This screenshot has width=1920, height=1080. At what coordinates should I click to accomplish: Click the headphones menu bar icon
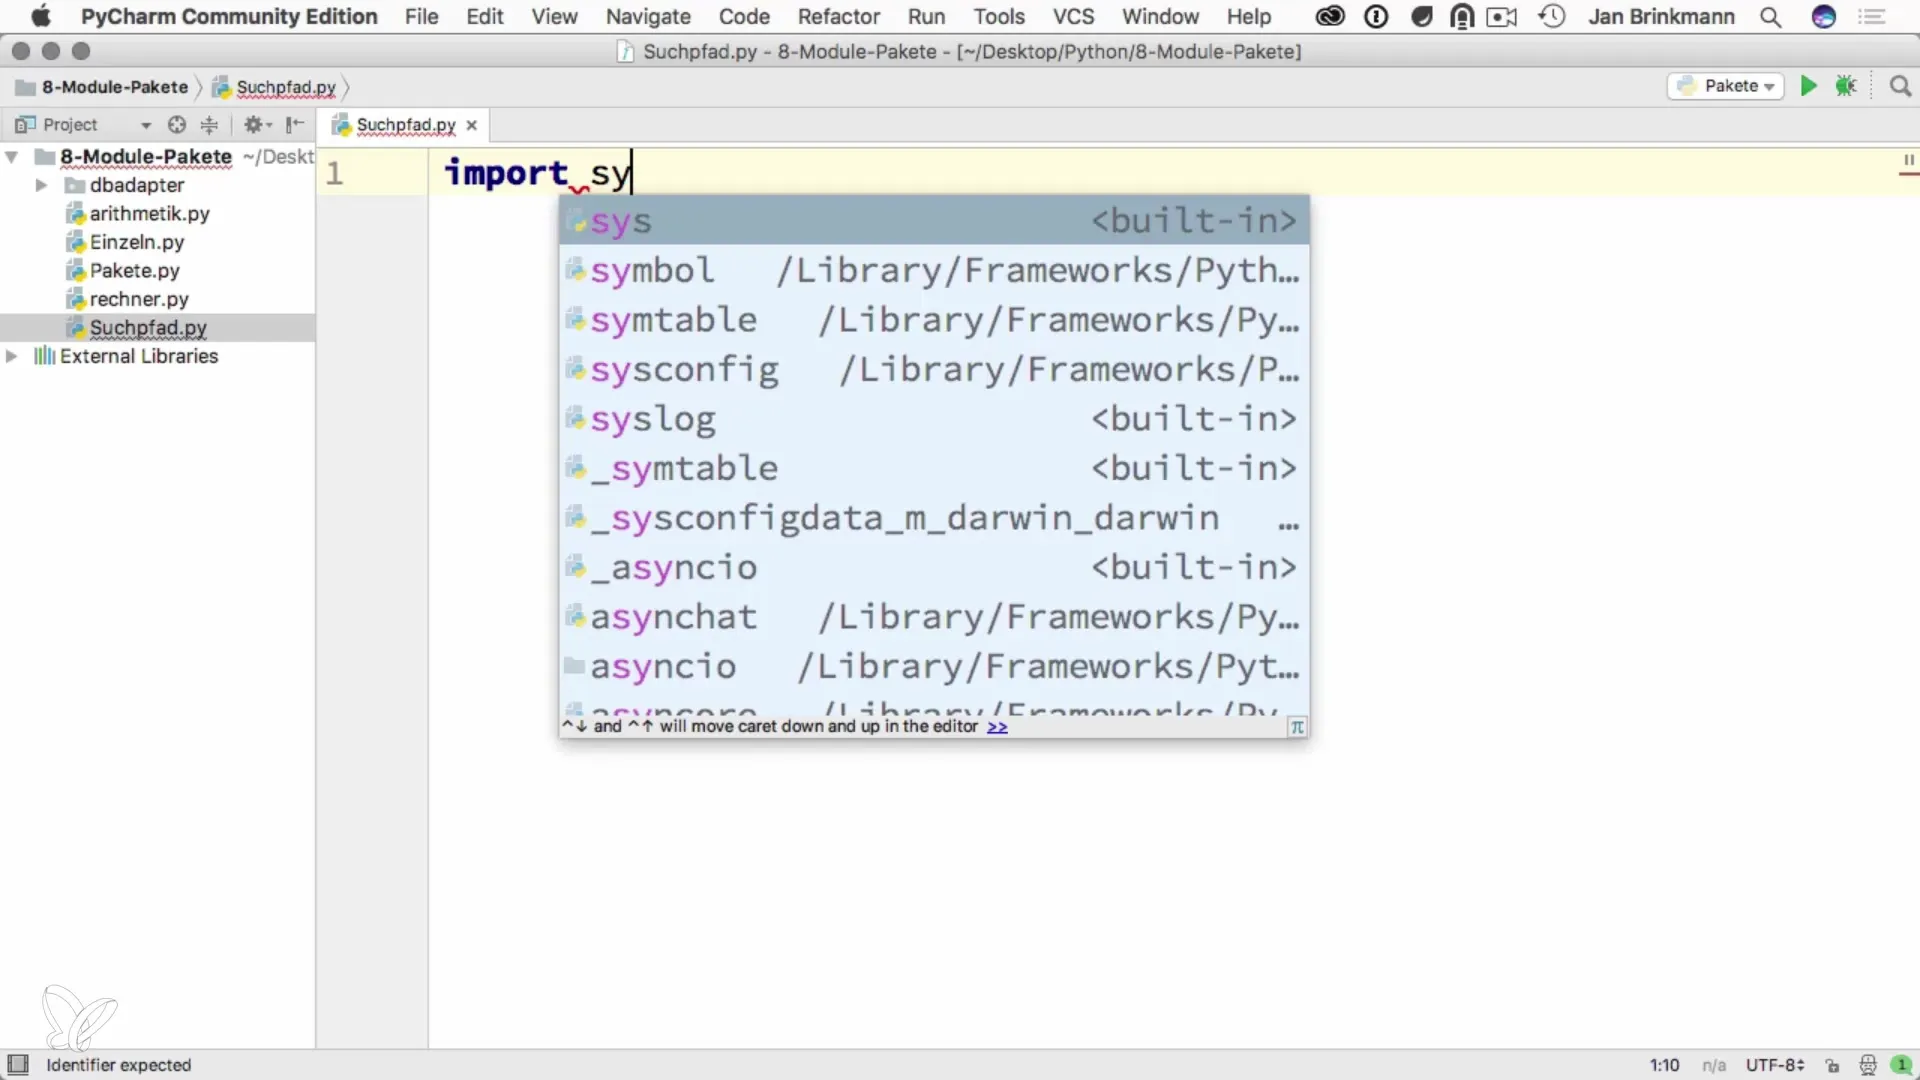tap(1462, 17)
